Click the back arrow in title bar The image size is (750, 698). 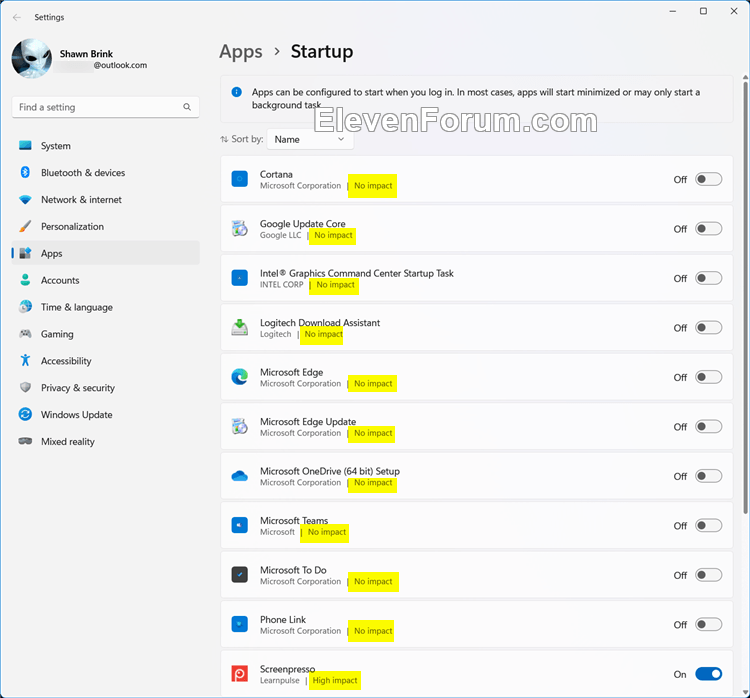pos(17,17)
